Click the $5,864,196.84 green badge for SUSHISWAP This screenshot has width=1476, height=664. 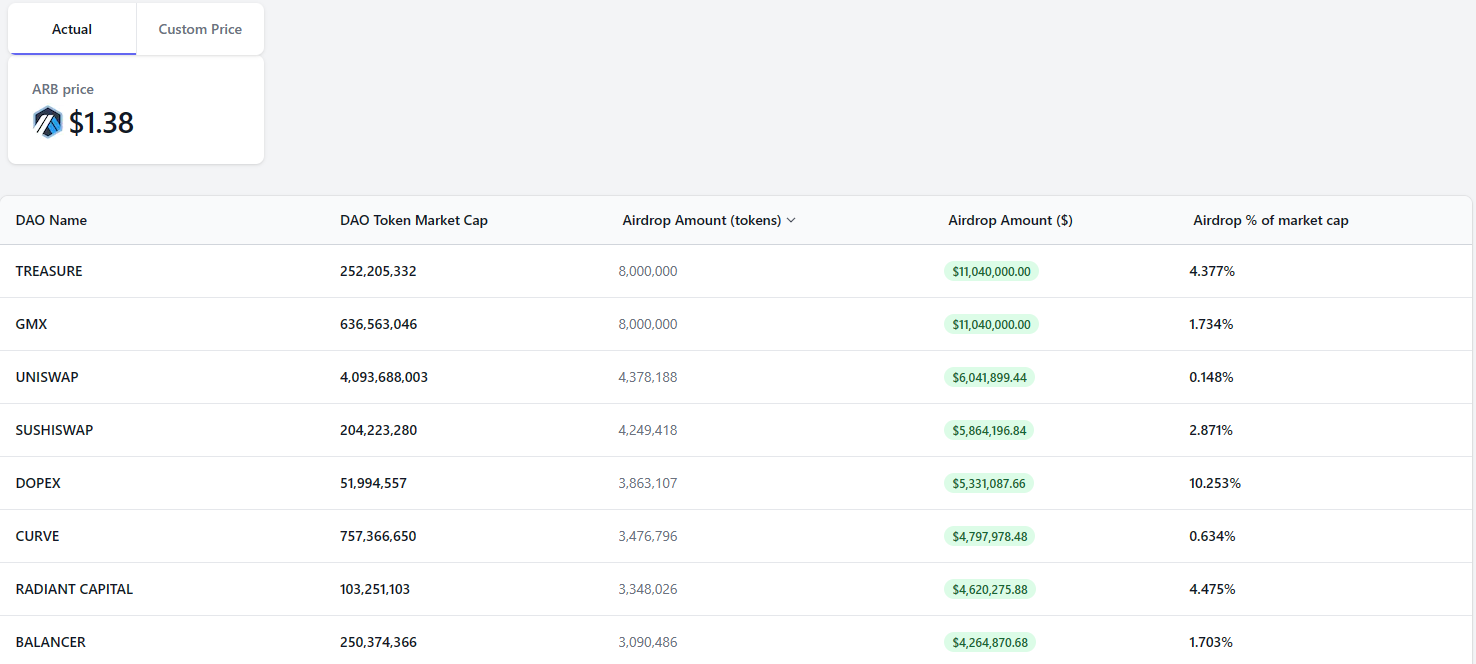tap(989, 430)
